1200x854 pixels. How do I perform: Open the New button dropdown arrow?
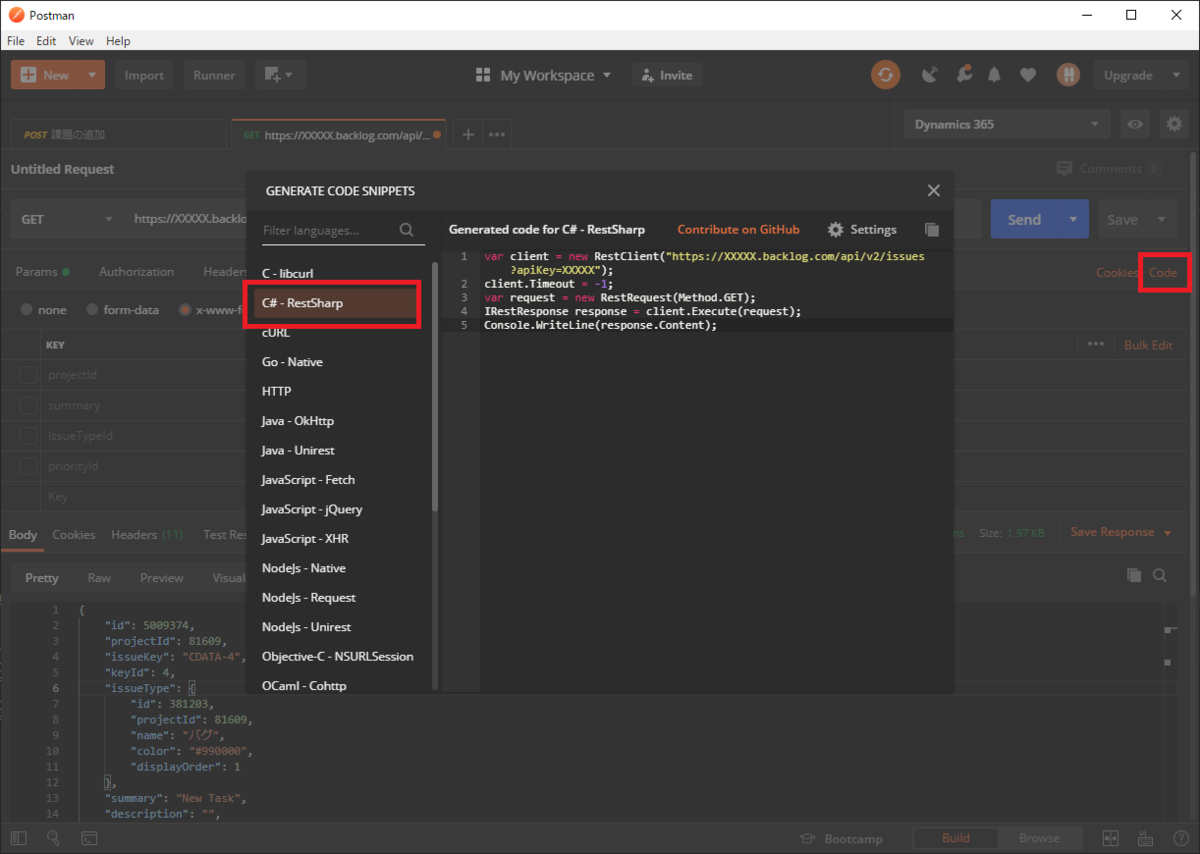tap(92, 75)
